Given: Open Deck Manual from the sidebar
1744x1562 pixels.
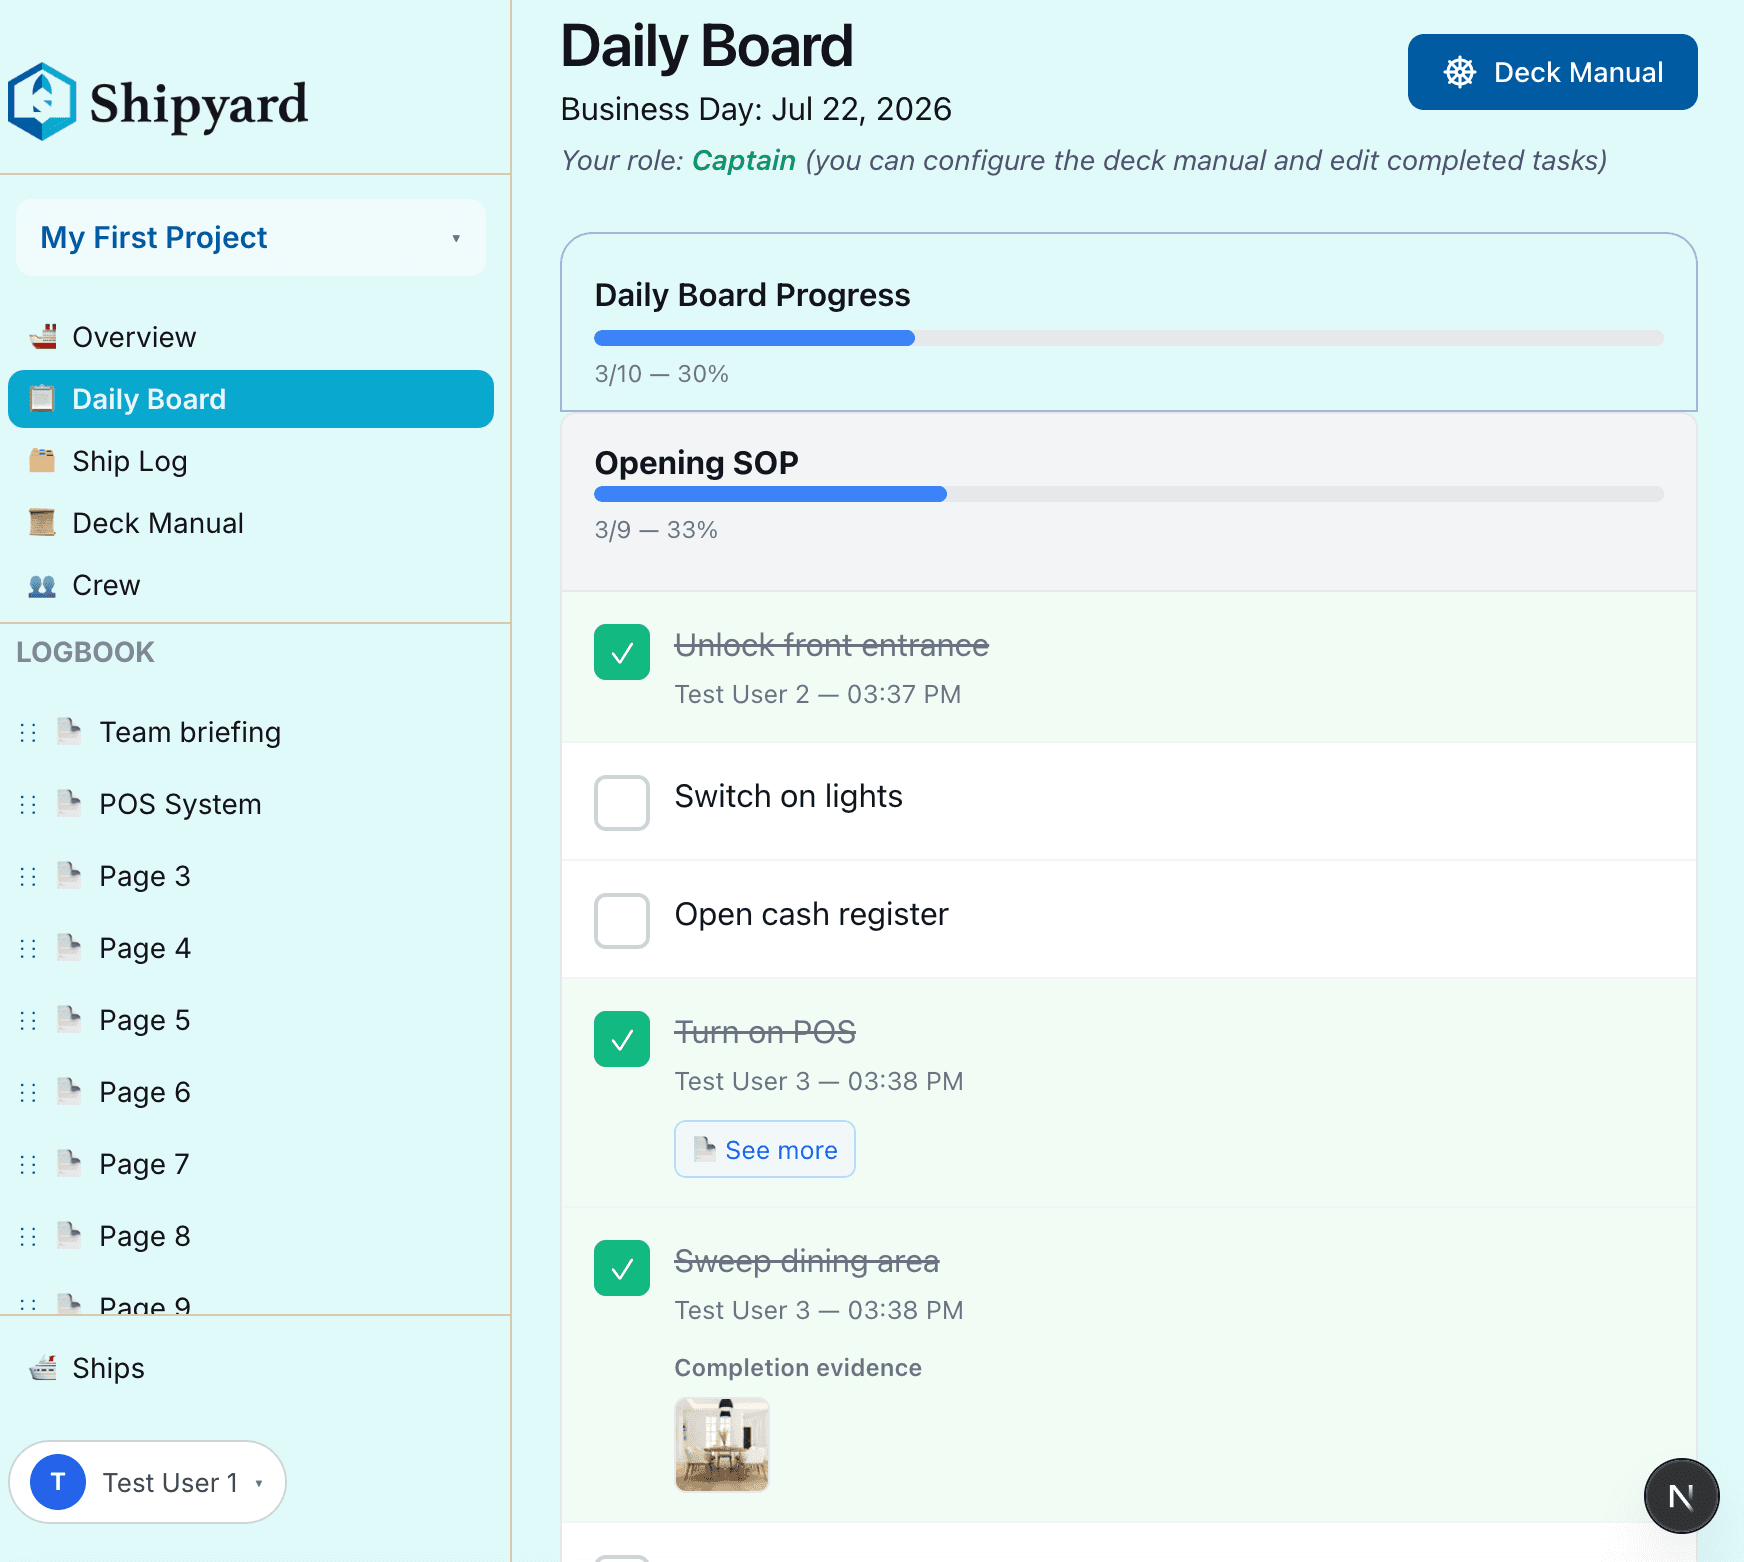Looking at the screenshot, I should 251,523.
